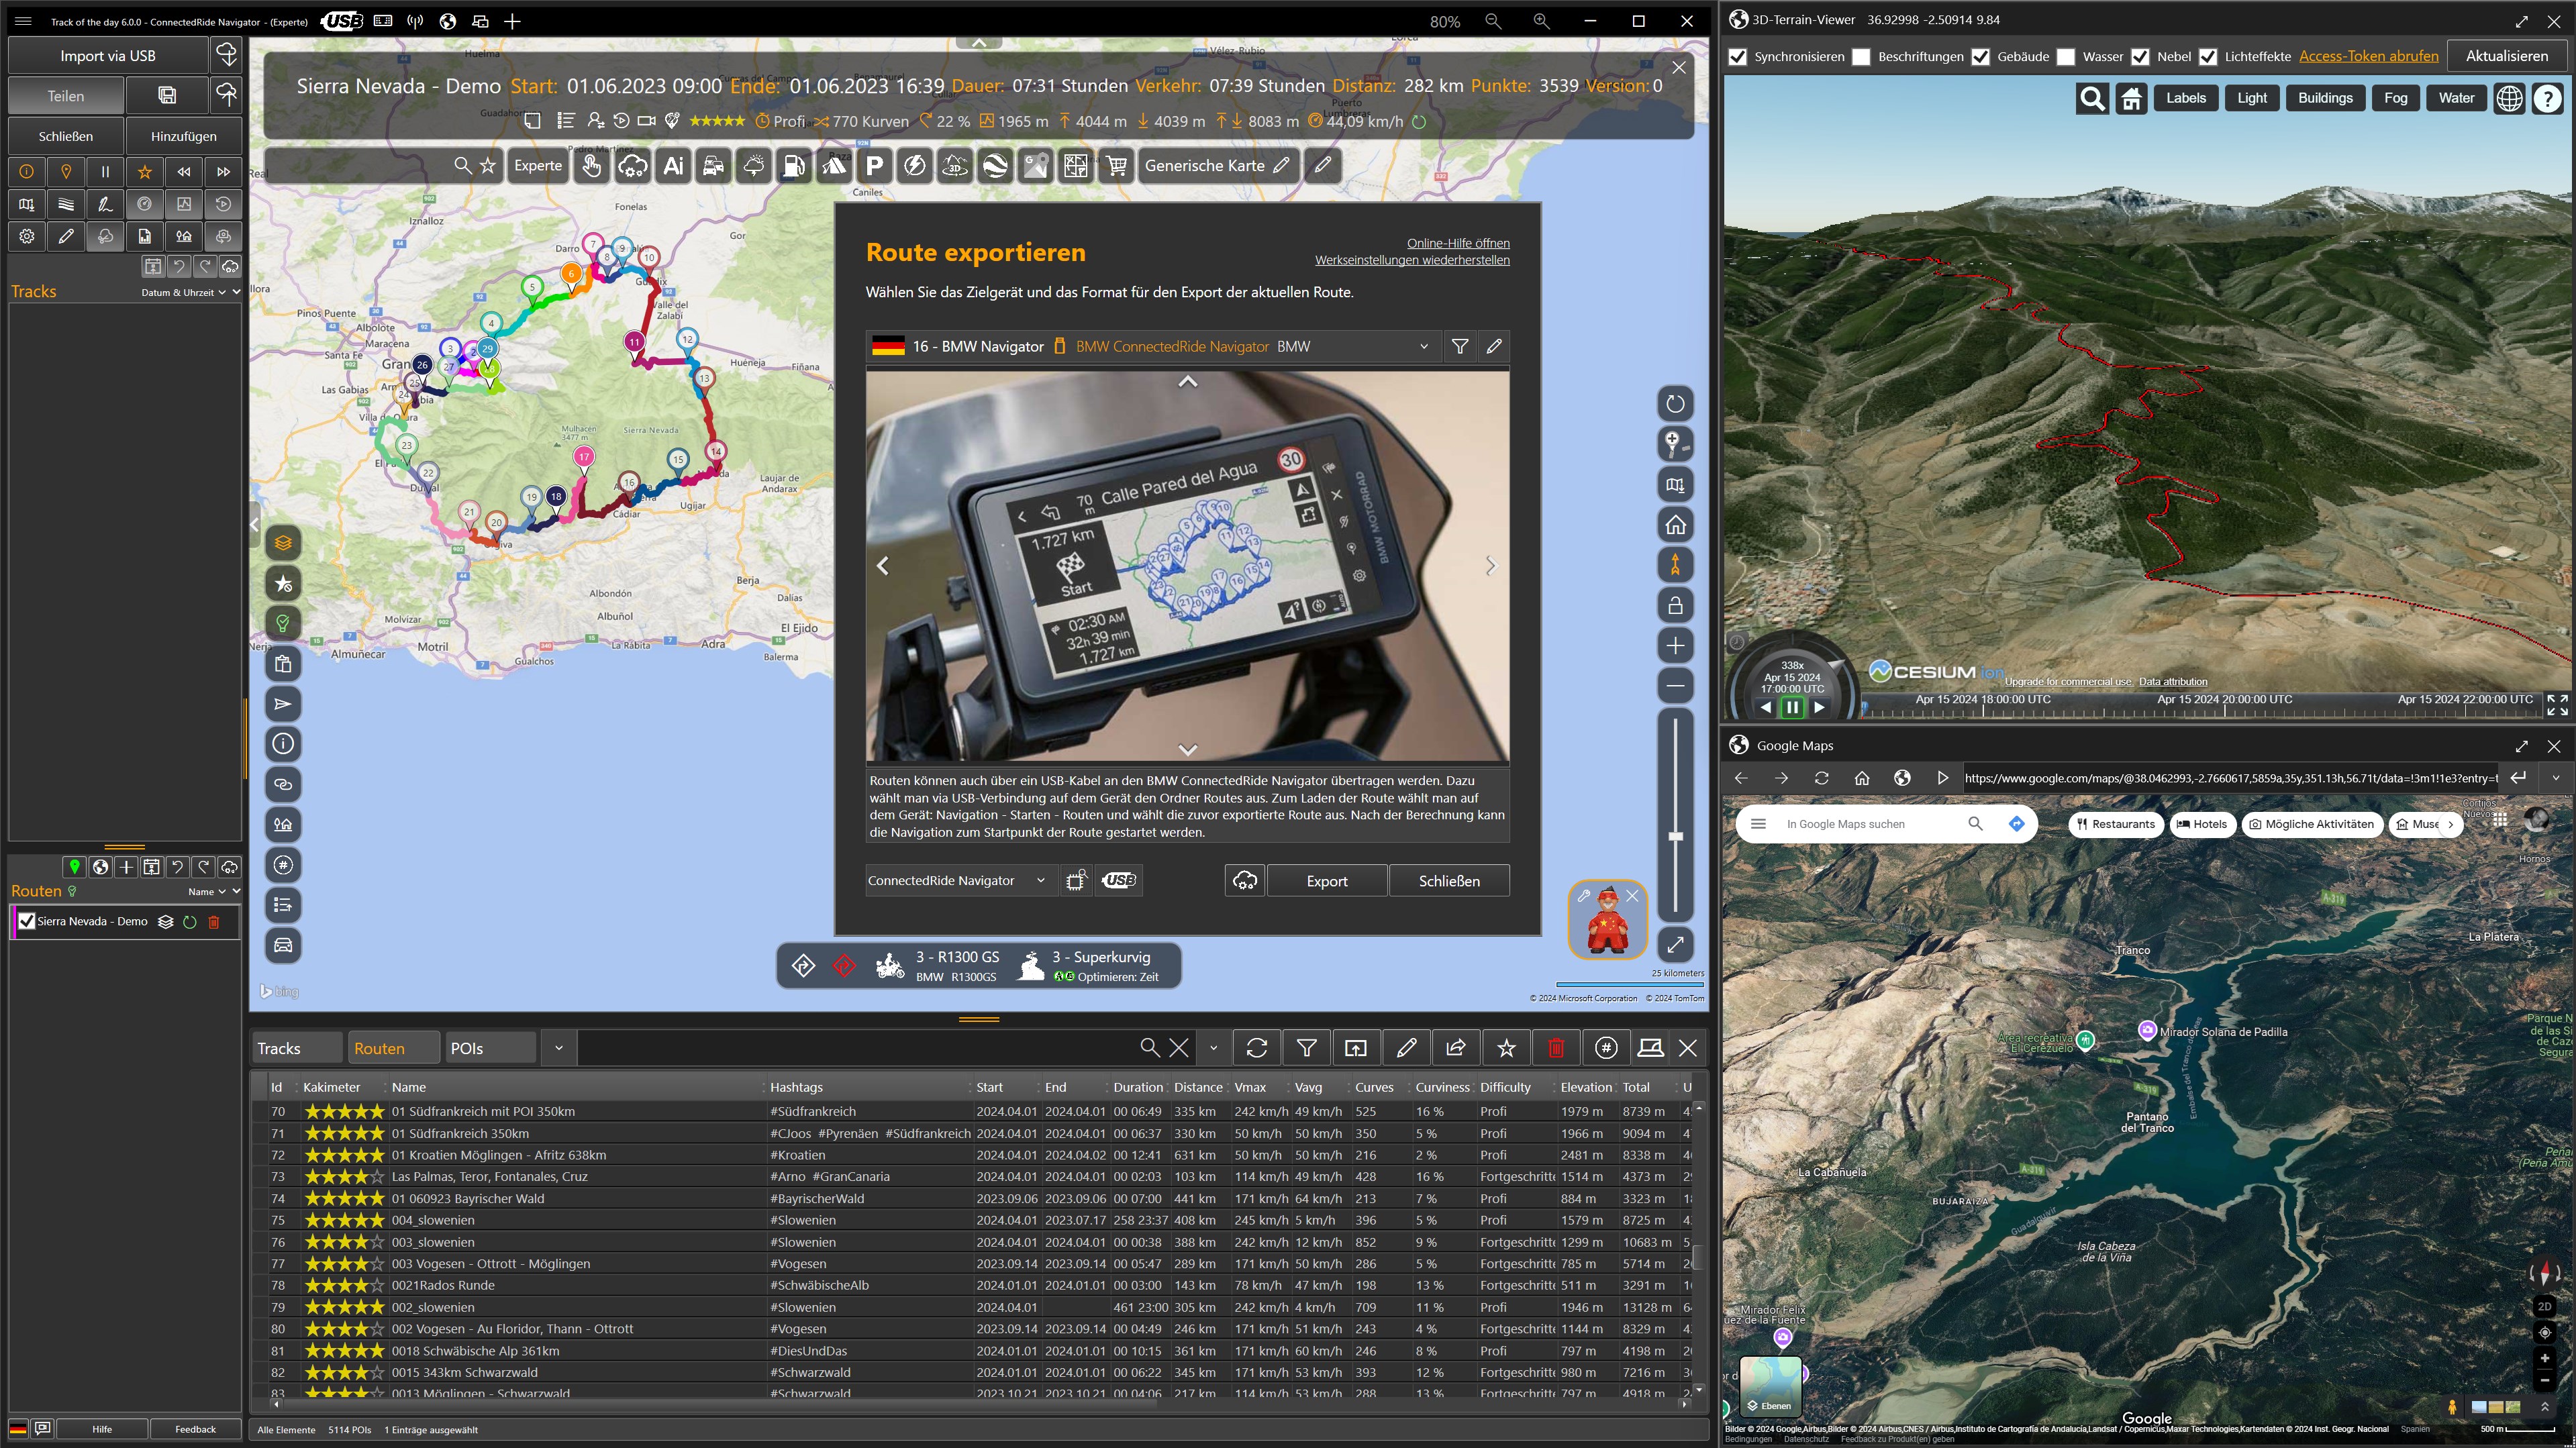Enable the Beschriftungen checkbox
The width and height of the screenshot is (2576, 1448).
(x=1861, y=56)
